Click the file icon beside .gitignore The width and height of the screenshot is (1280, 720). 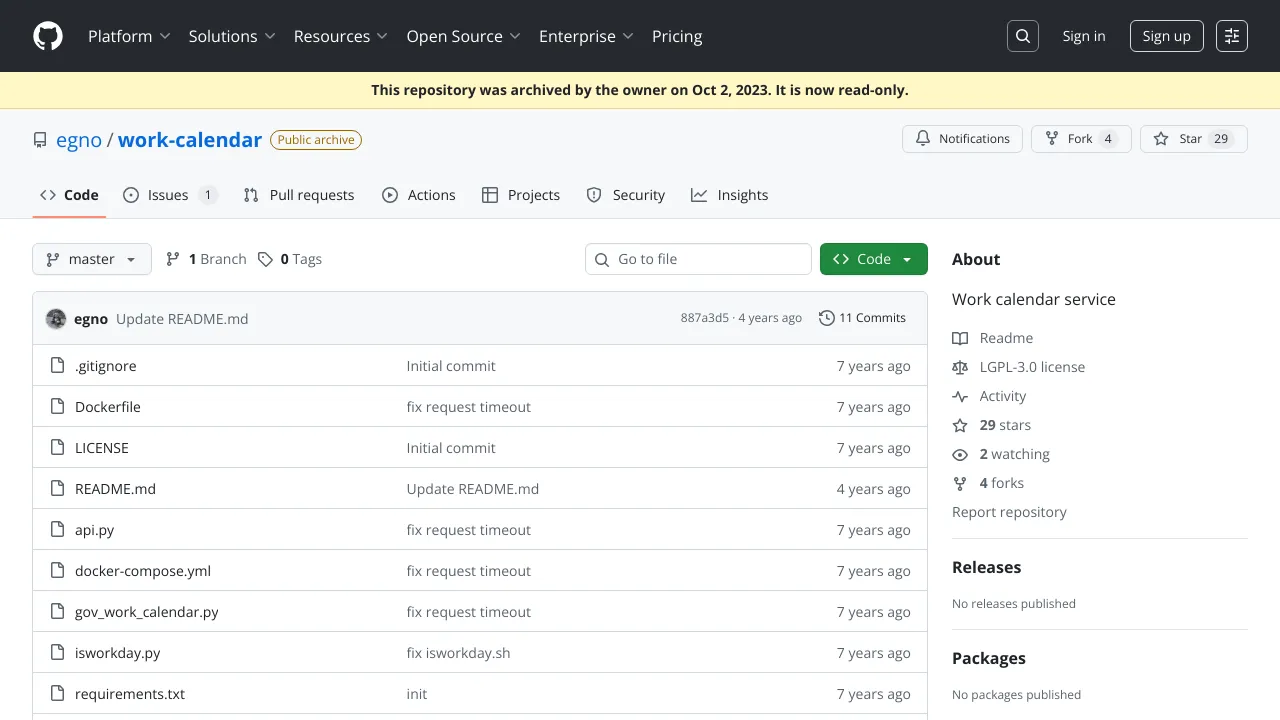pyautogui.click(x=57, y=366)
